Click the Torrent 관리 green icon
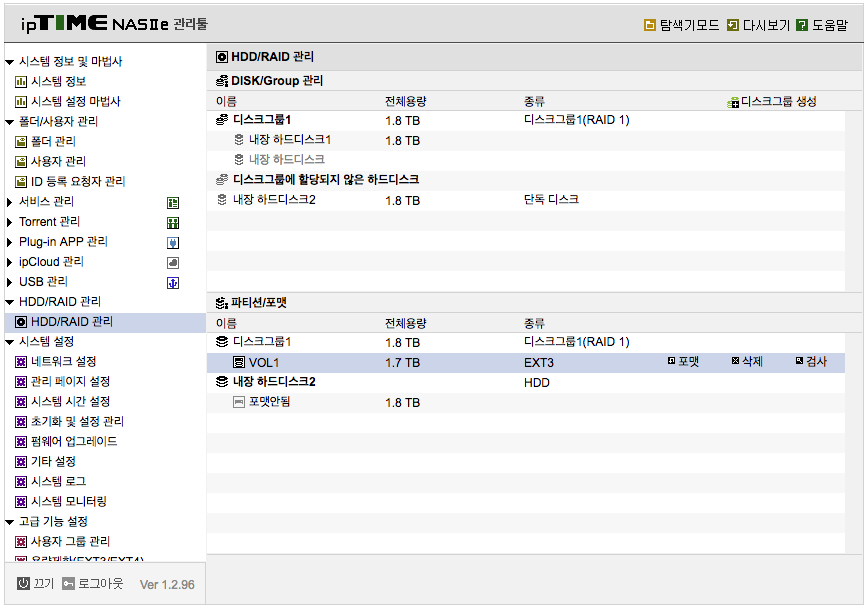 pos(173,222)
